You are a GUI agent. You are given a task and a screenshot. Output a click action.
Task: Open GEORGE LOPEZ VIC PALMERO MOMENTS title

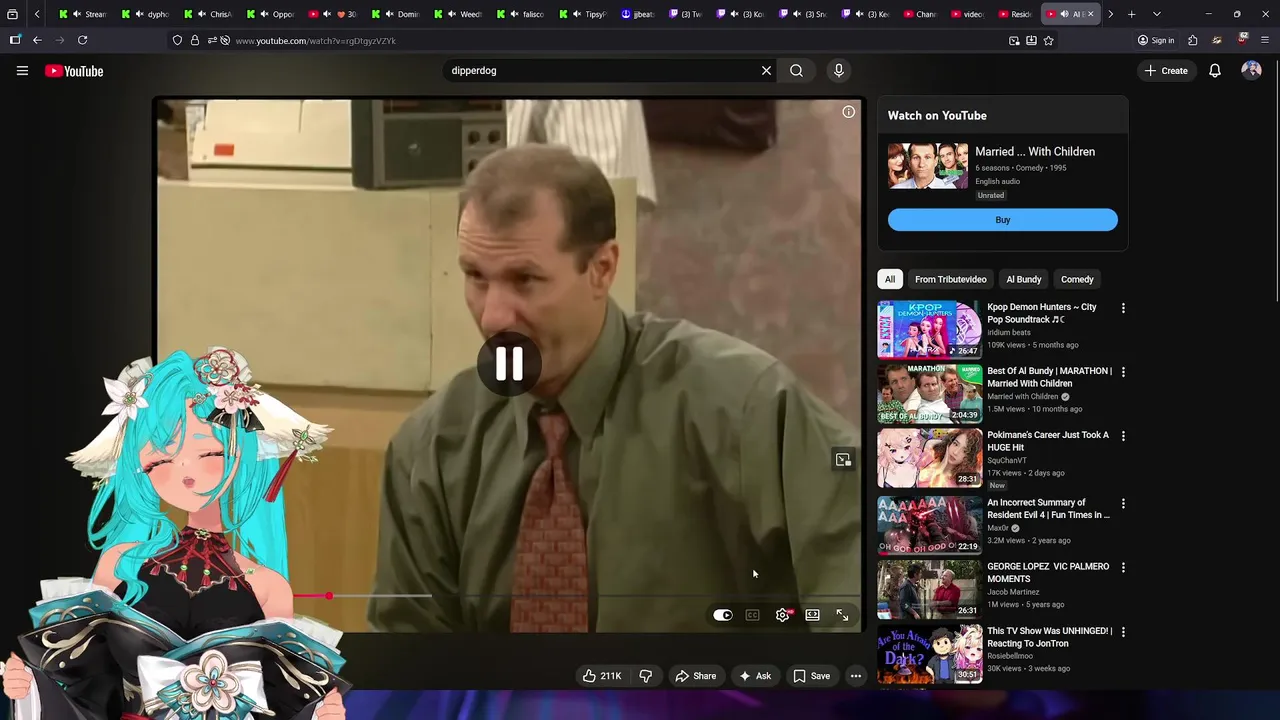pos(1048,573)
